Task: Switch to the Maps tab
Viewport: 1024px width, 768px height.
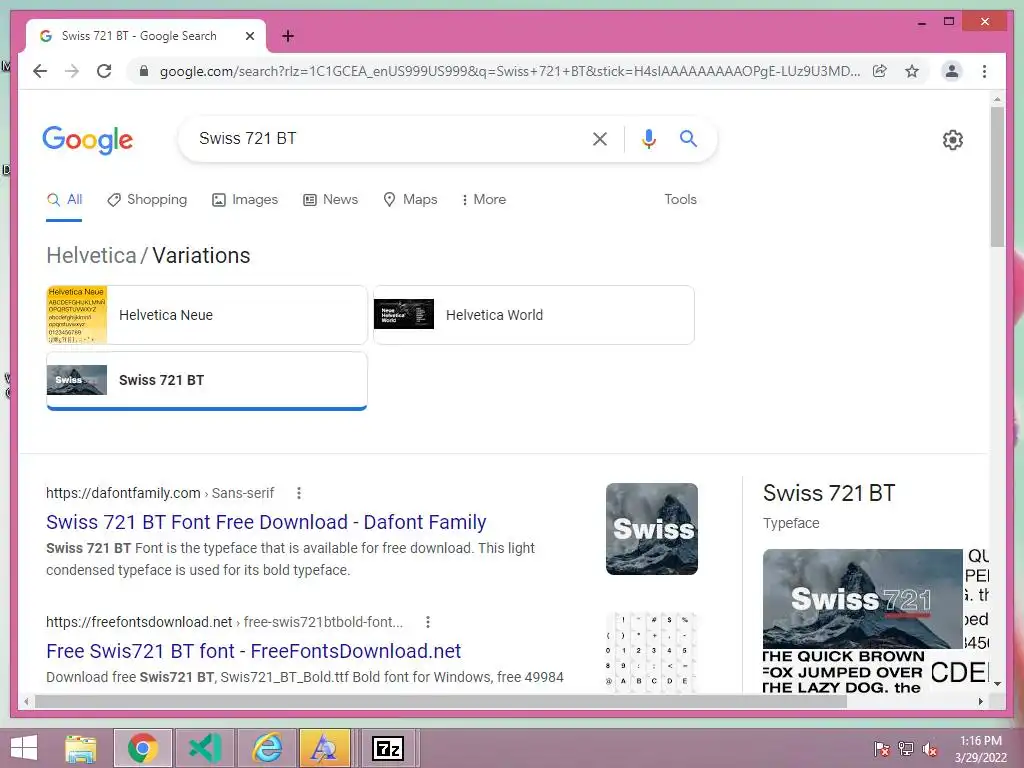Action: point(410,200)
